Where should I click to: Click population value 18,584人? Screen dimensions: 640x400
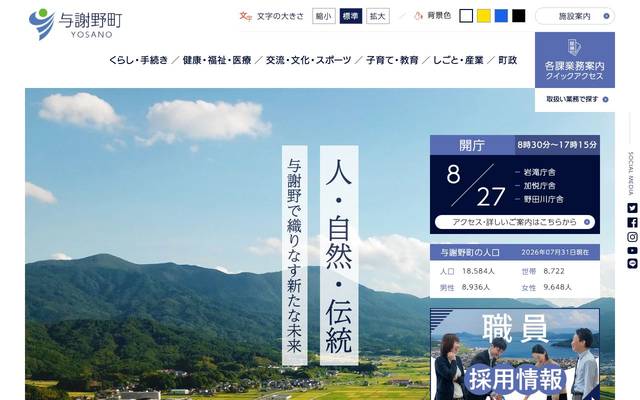click(x=478, y=271)
